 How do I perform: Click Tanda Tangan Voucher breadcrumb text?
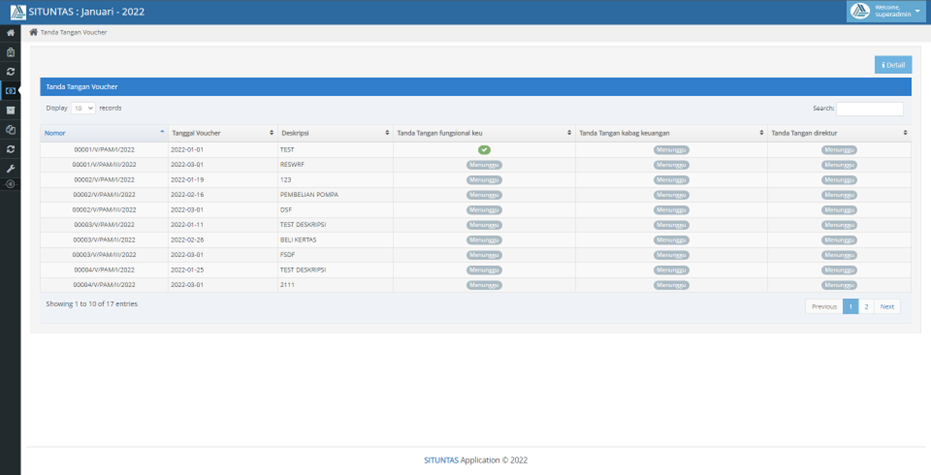(74, 33)
